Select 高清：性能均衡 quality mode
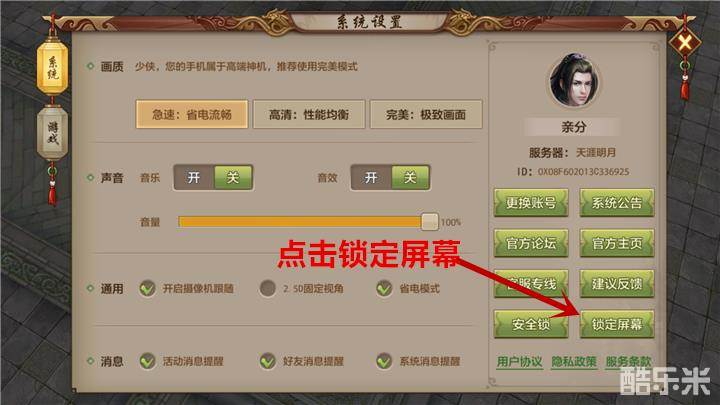Screen dimensions: 720x405 [x=309, y=114]
